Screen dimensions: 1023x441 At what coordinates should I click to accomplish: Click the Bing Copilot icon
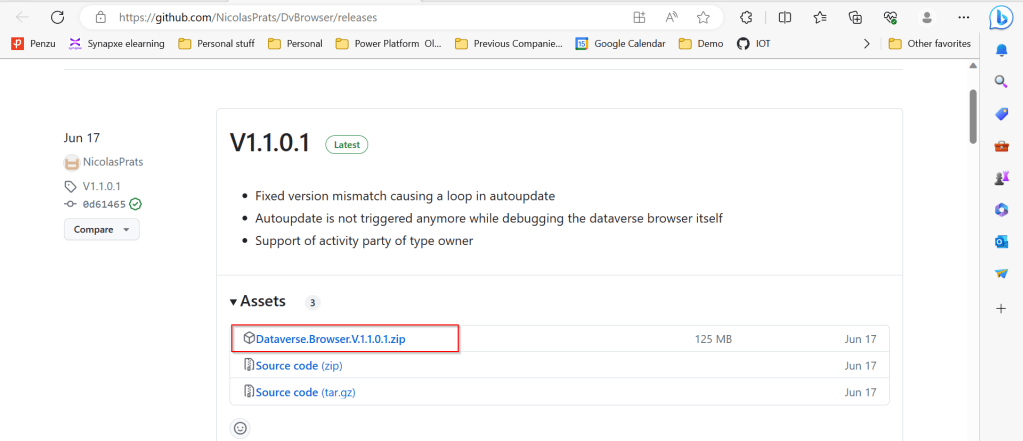(x=1000, y=17)
